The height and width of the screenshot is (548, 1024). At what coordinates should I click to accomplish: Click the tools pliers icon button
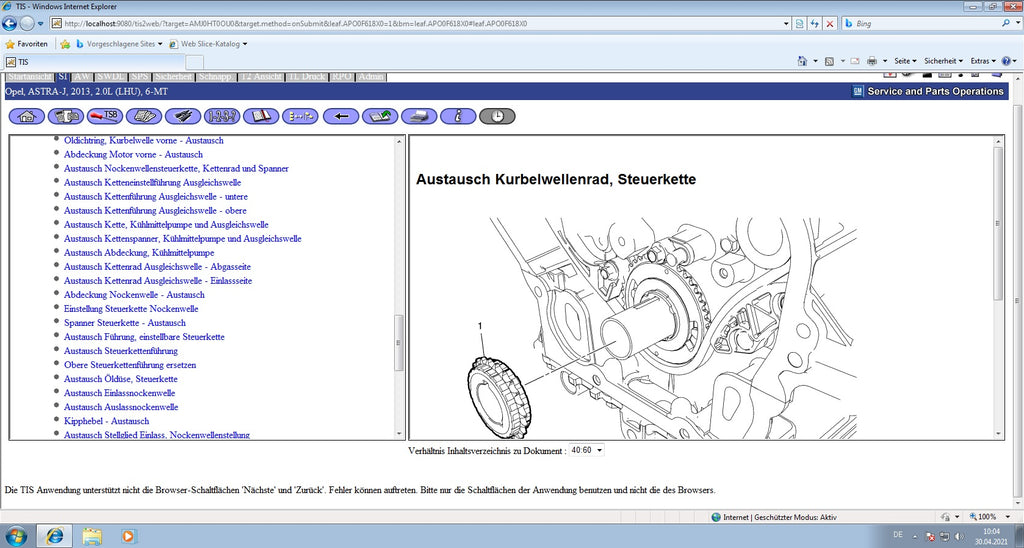click(x=183, y=116)
